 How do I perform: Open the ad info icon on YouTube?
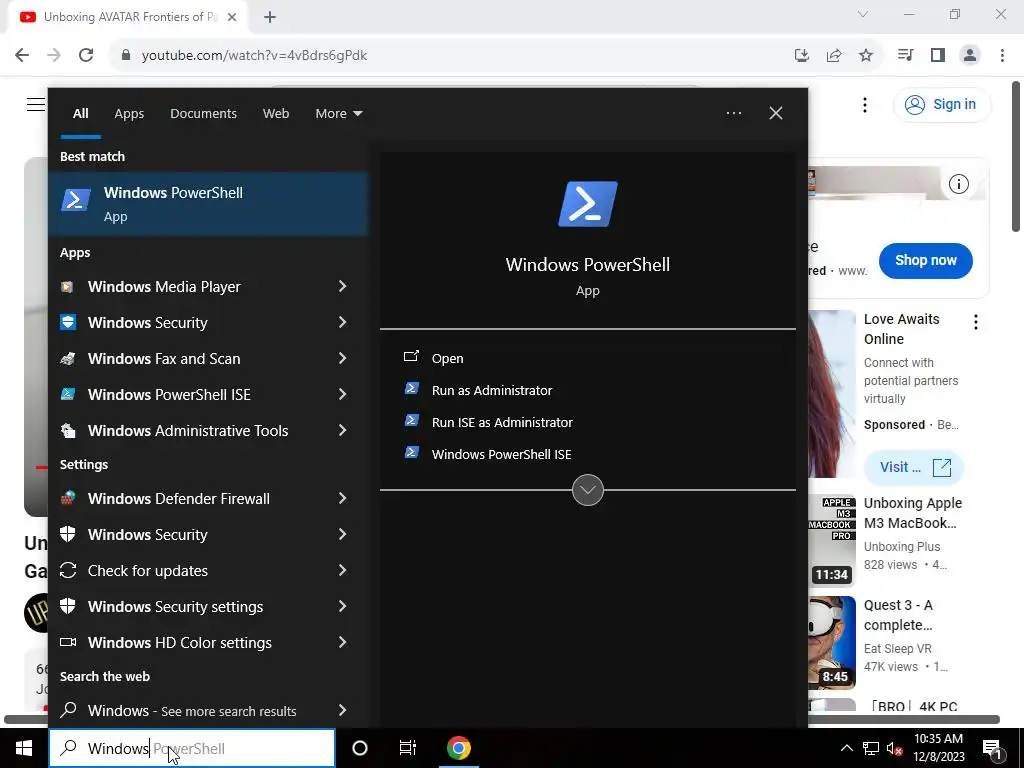pos(959,184)
